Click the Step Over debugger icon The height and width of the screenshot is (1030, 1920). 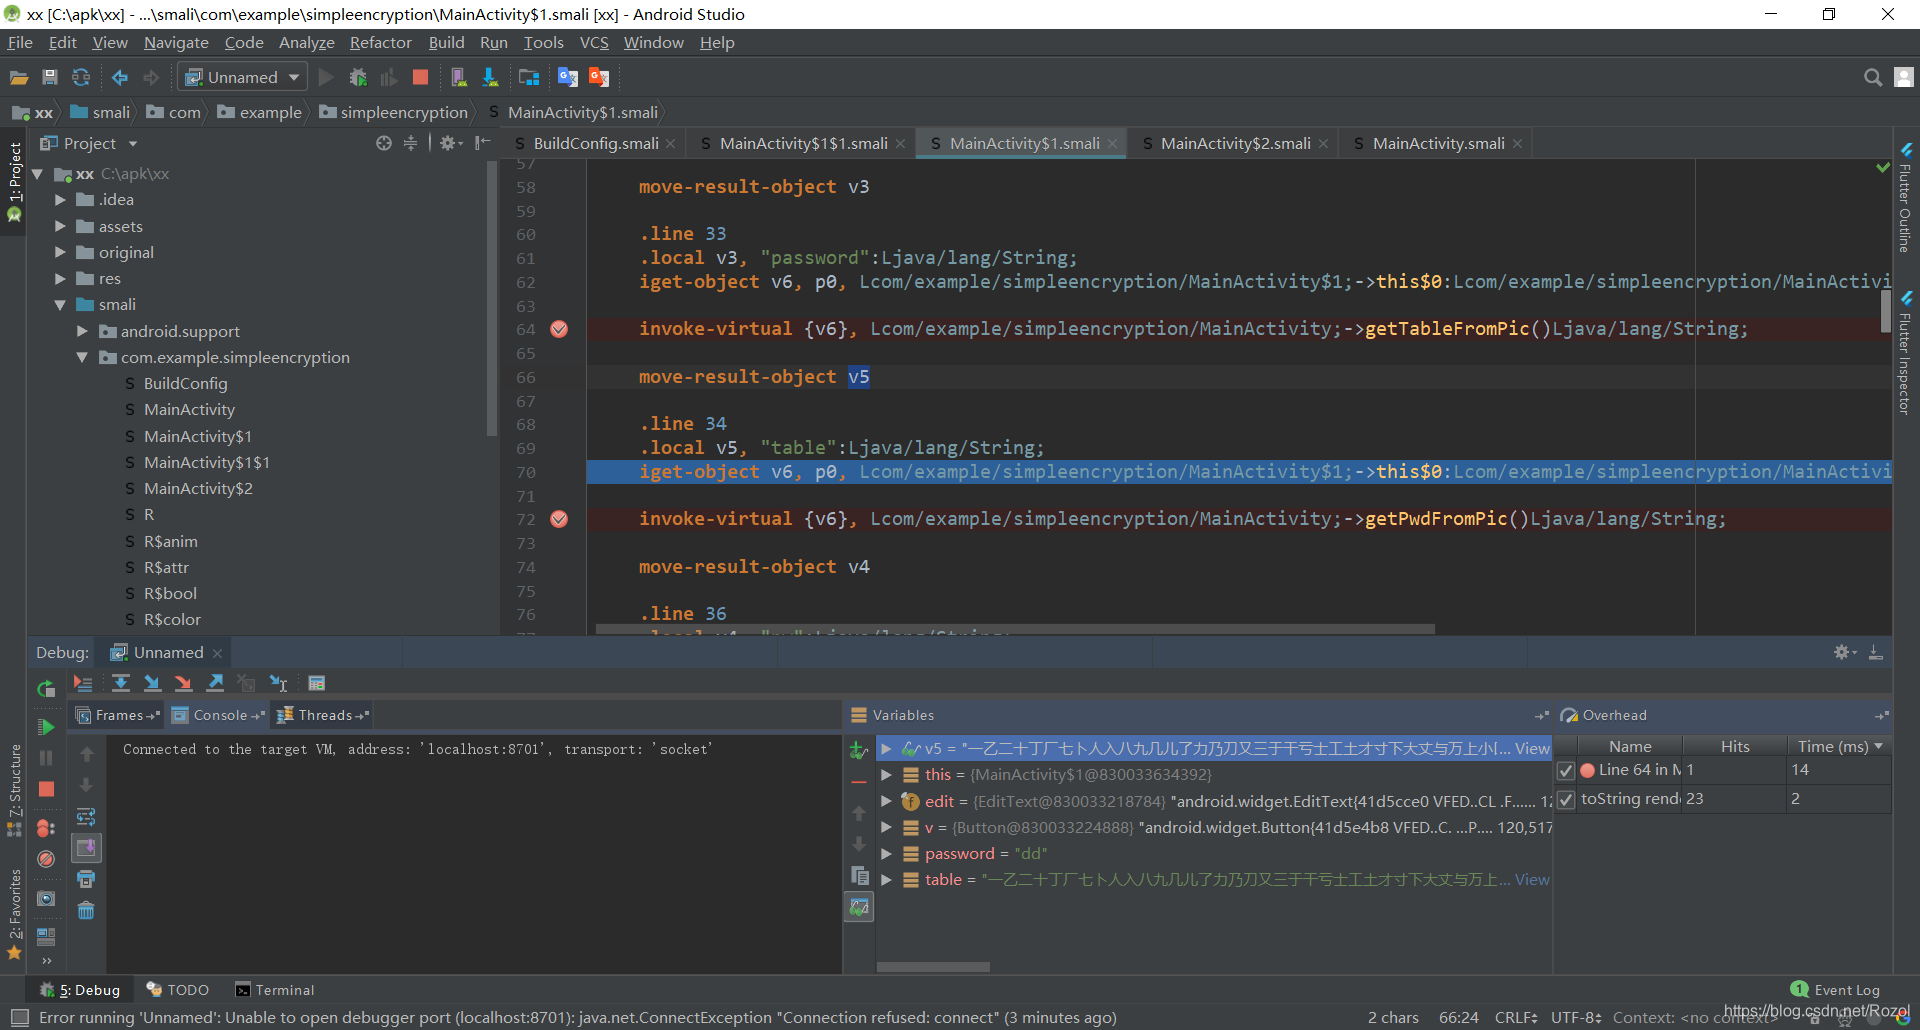click(121, 683)
